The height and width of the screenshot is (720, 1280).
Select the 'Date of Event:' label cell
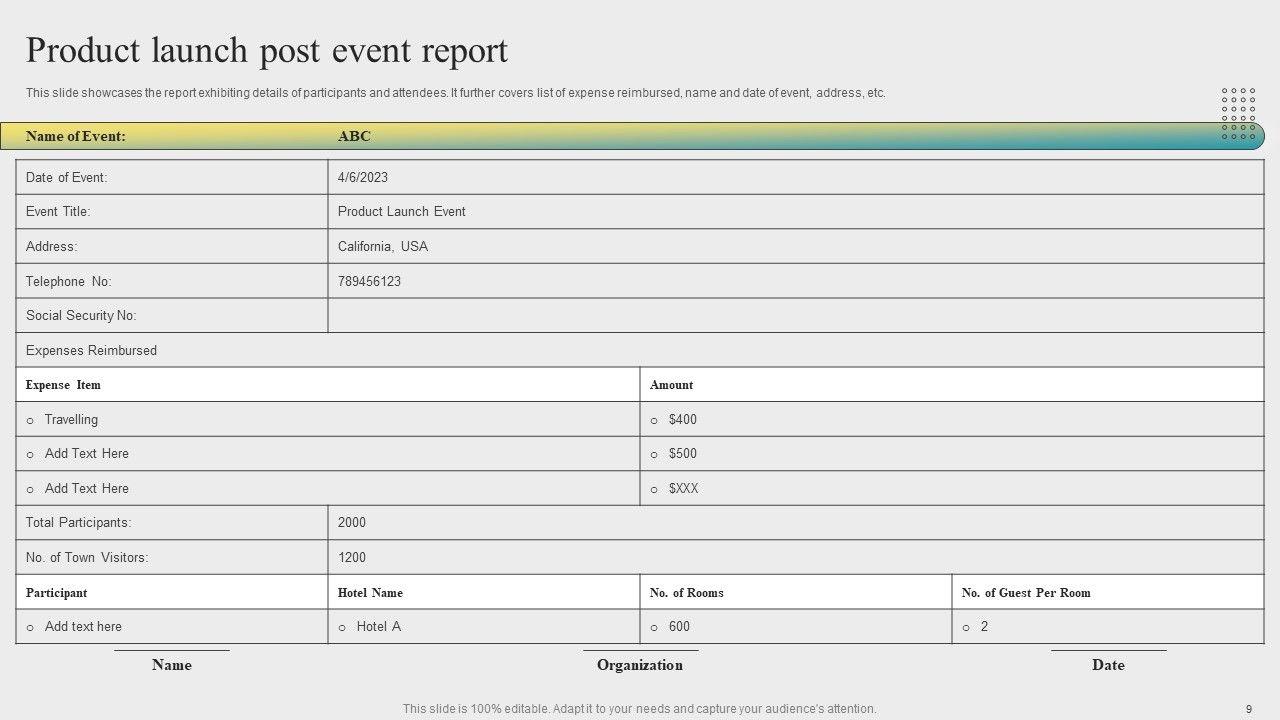click(x=172, y=177)
